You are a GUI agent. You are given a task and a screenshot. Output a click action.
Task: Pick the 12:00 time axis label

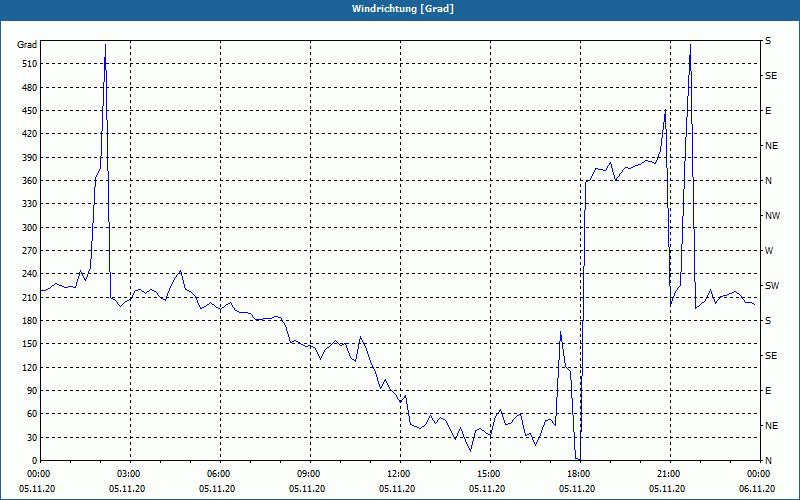coord(396,474)
